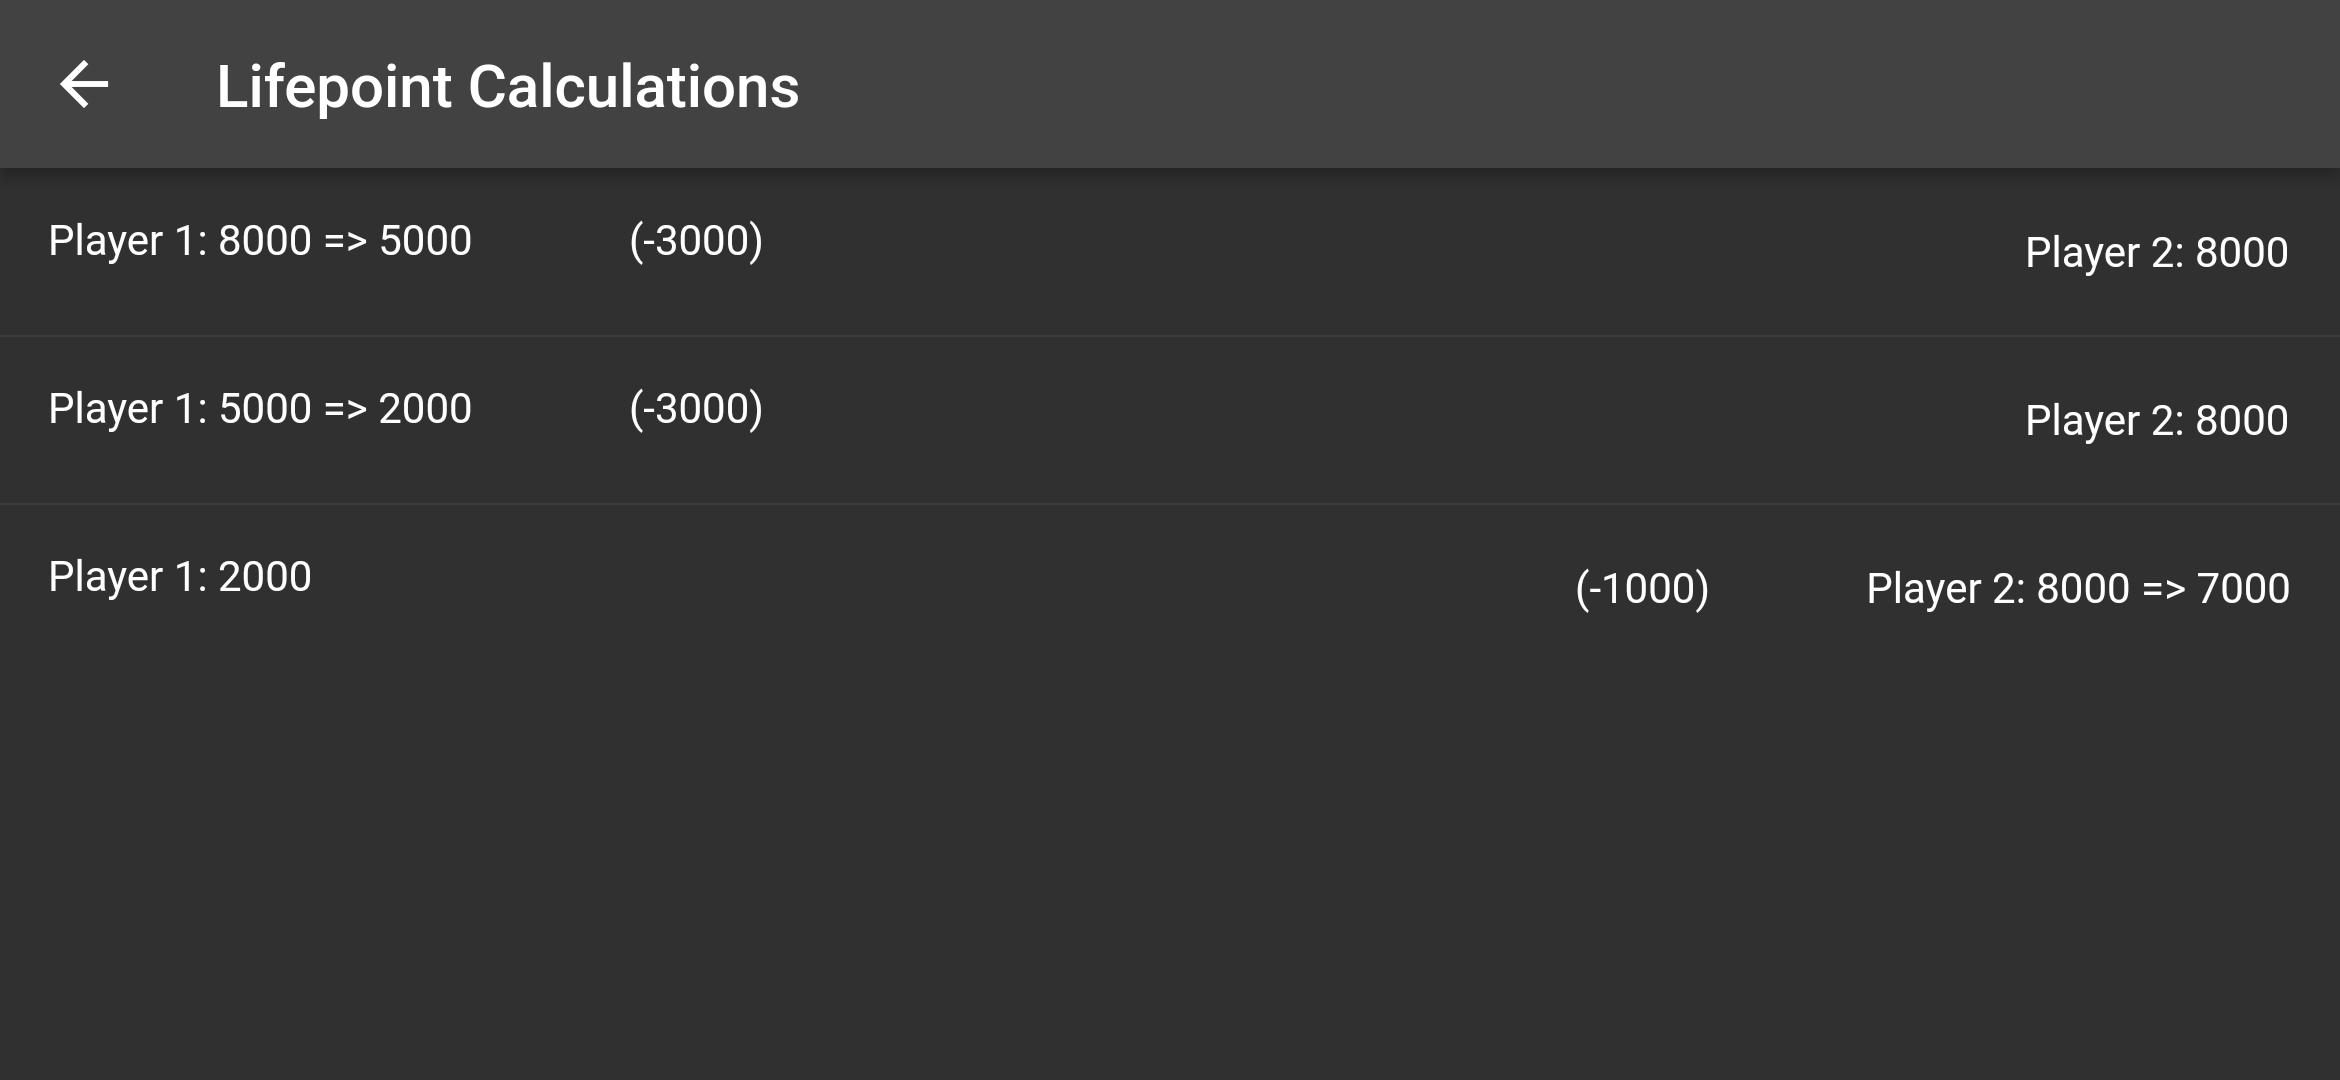Click the "=>" arrow in the 8000 => 5000 entry
Image resolution: width=2340 pixels, height=1080 pixels.
pos(345,241)
